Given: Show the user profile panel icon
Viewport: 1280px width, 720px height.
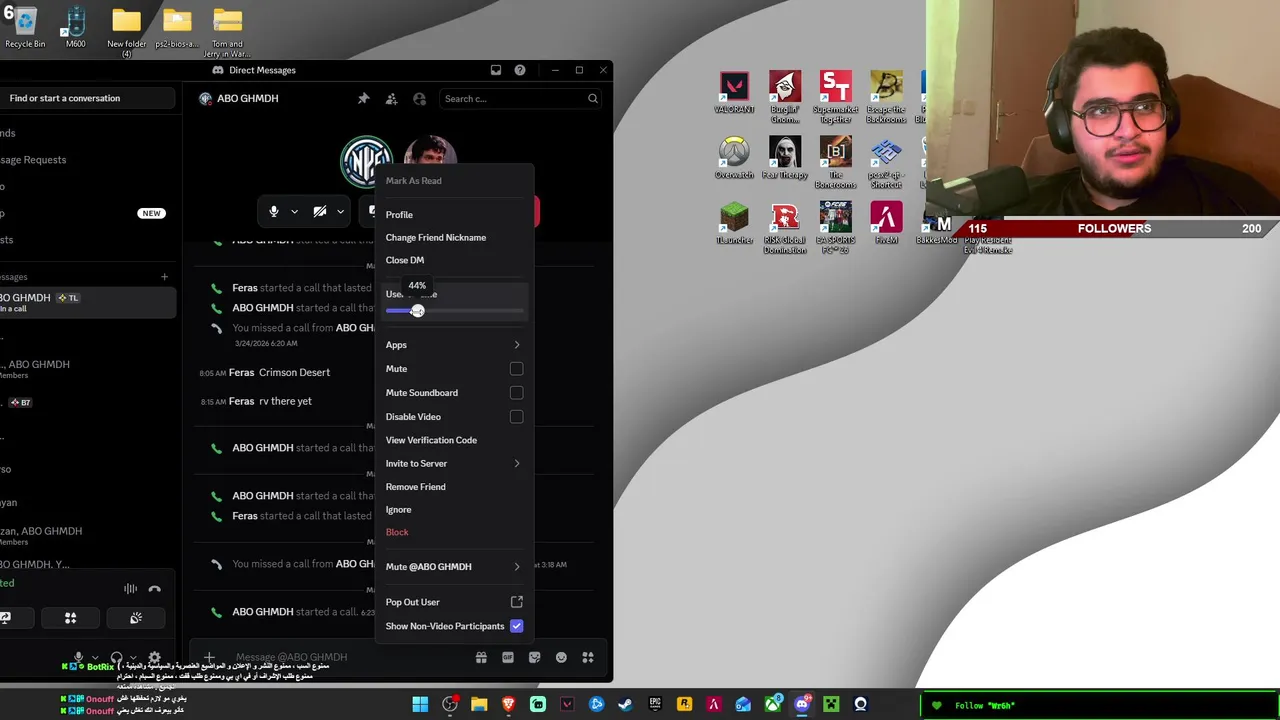Looking at the screenshot, I should coord(419,99).
